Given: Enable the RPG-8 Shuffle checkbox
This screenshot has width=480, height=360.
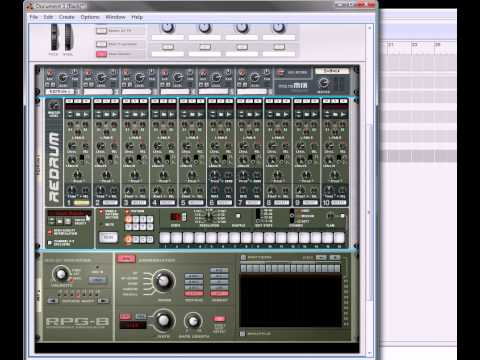Looking at the screenshot, I should click(243, 333).
